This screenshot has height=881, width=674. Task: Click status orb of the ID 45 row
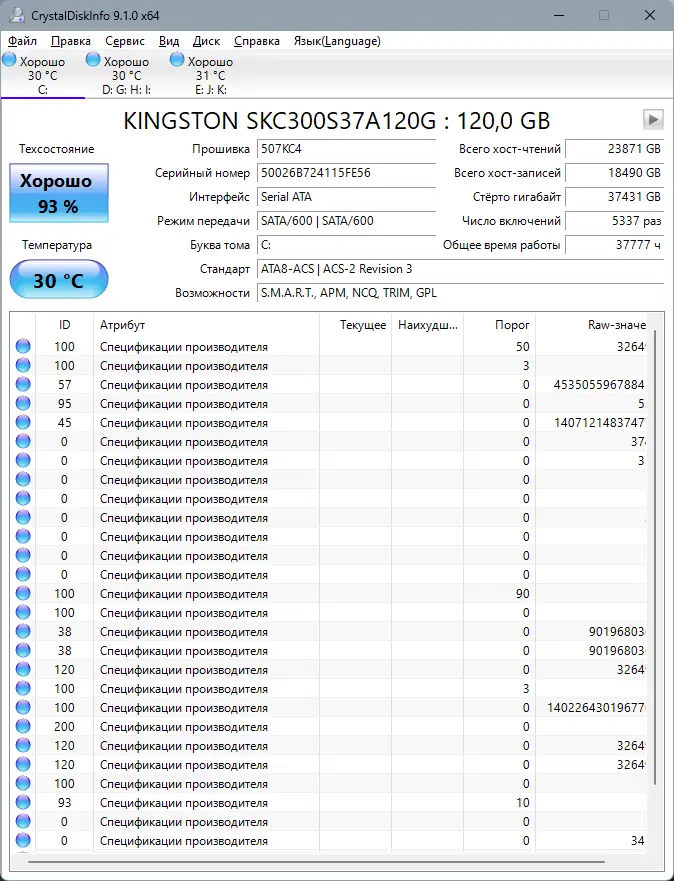click(23, 423)
